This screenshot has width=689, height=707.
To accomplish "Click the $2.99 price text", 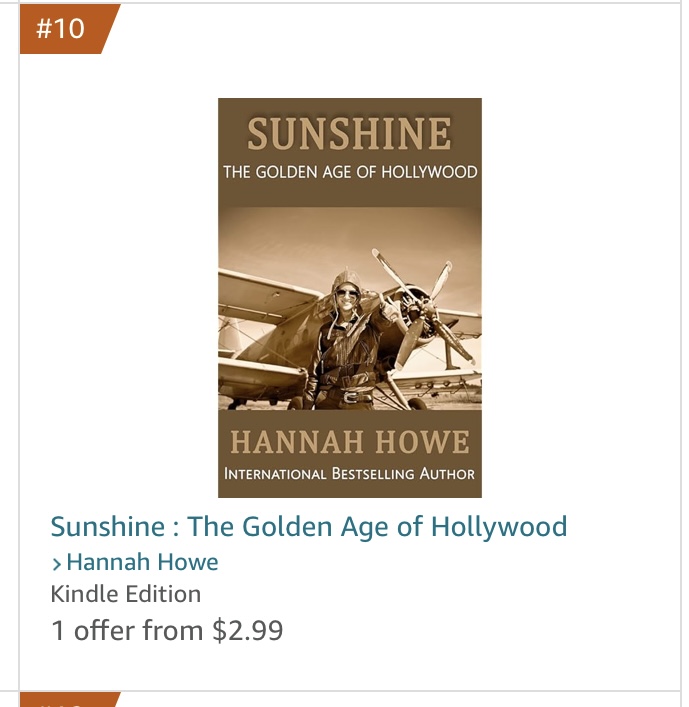I will click(x=248, y=630).
